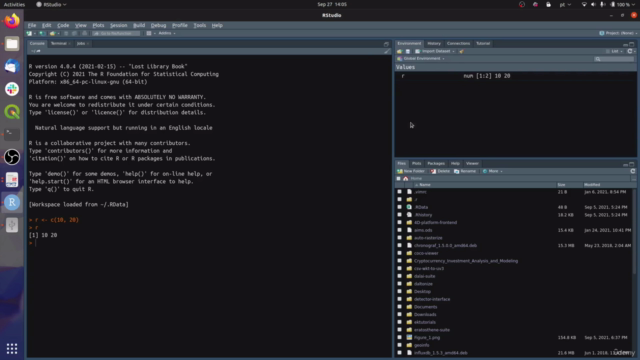Refresh the Files pane listing

pyautogui.click(x=633, y=171)
